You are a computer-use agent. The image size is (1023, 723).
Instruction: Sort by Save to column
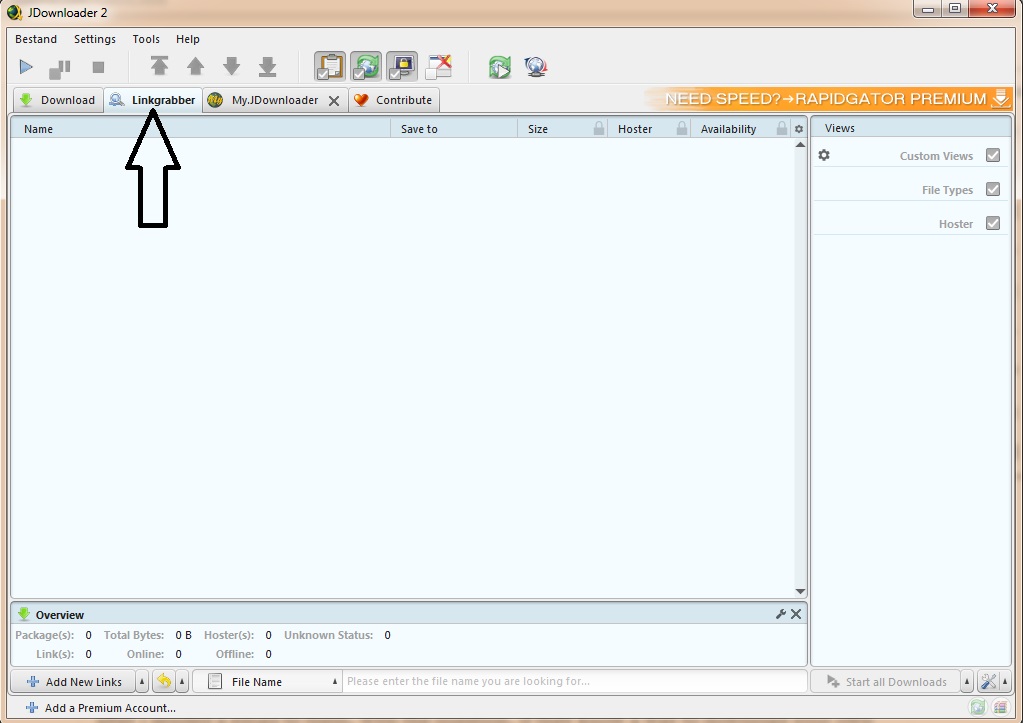(454, 129)
